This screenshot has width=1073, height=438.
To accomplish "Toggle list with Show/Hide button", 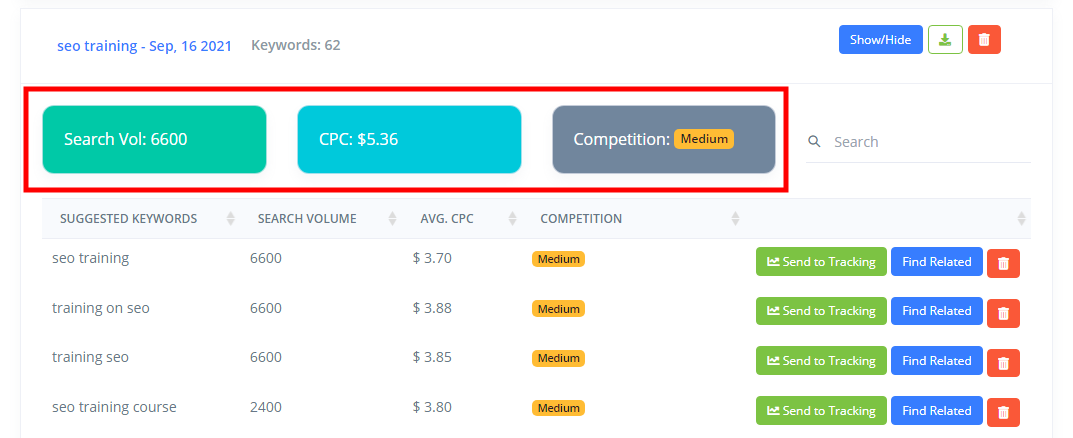I will tap(881, 40).
